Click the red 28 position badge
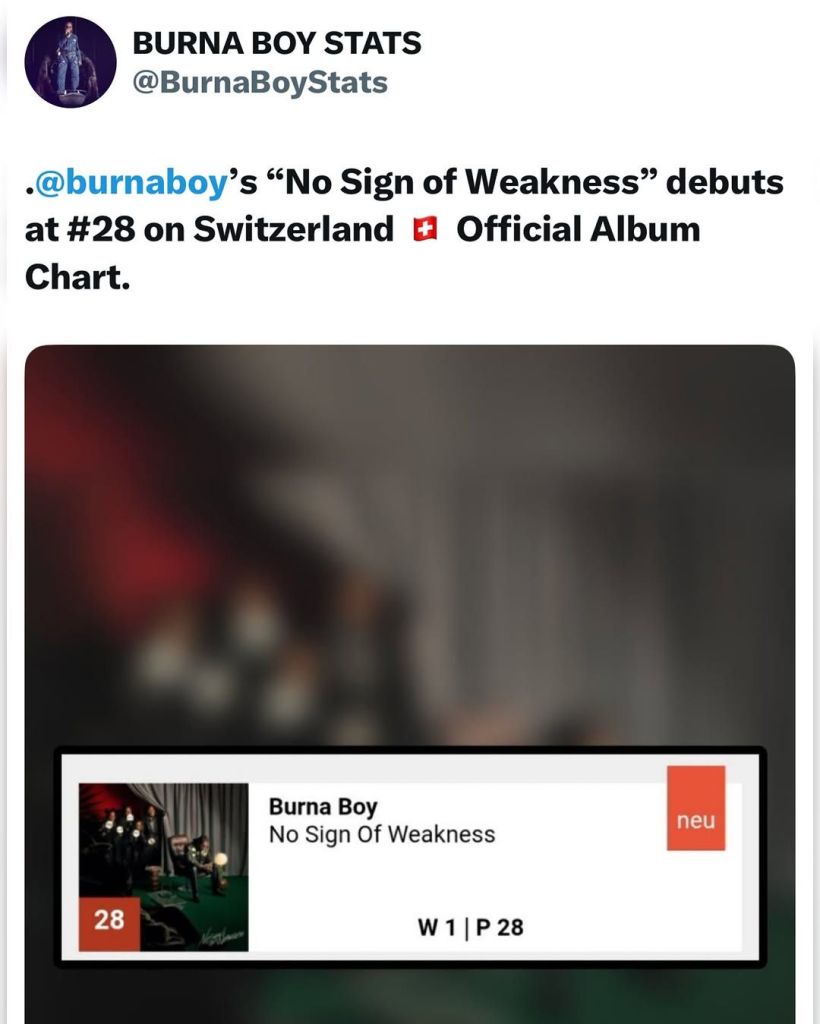 point(109,920)
